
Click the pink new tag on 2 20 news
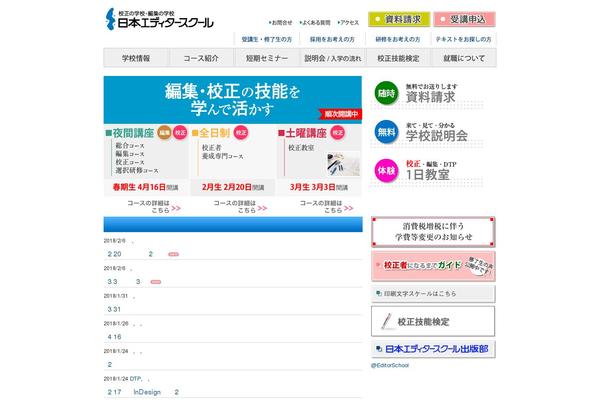pyautogui.click(x=173, y=254)
